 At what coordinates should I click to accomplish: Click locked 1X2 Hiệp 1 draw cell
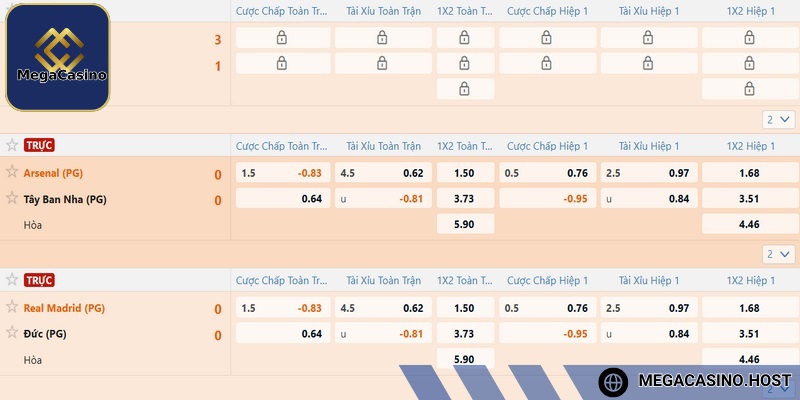point(749,89)
